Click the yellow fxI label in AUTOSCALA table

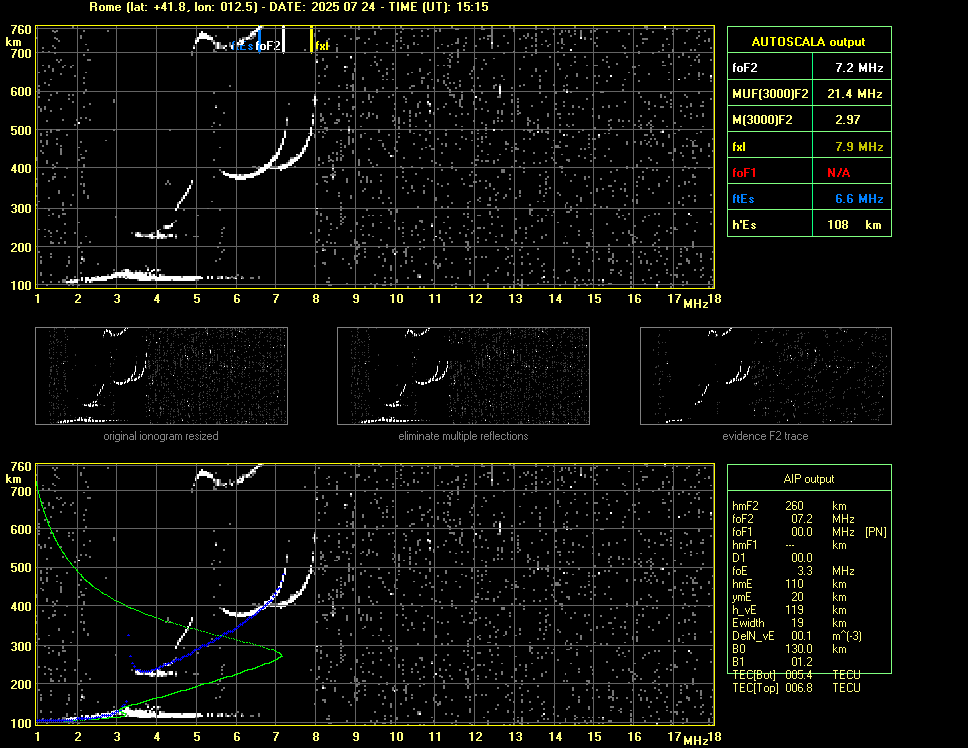click(x=738, y=147)
